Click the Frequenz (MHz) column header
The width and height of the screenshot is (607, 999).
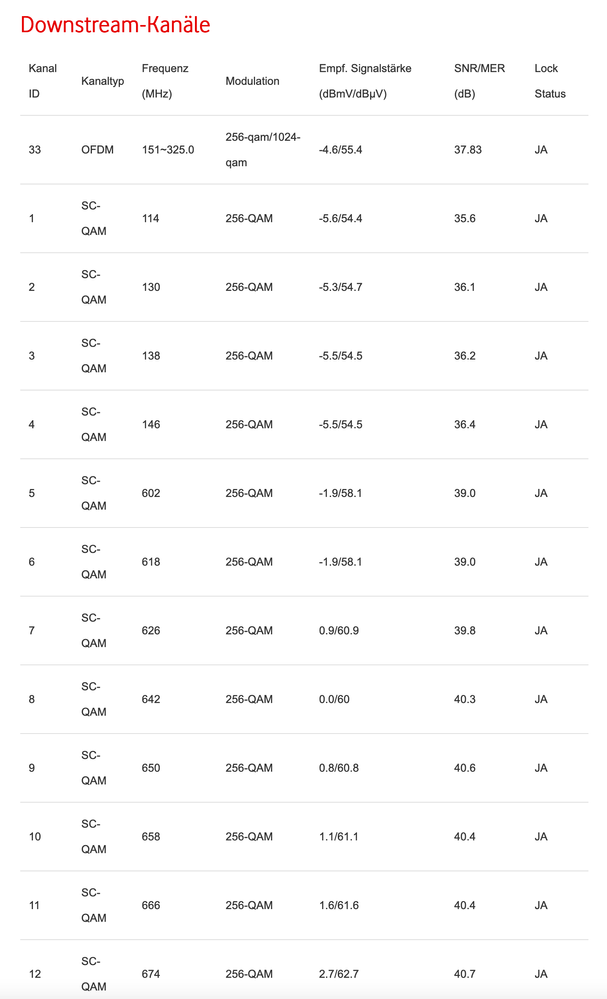(x=165, y=81)
